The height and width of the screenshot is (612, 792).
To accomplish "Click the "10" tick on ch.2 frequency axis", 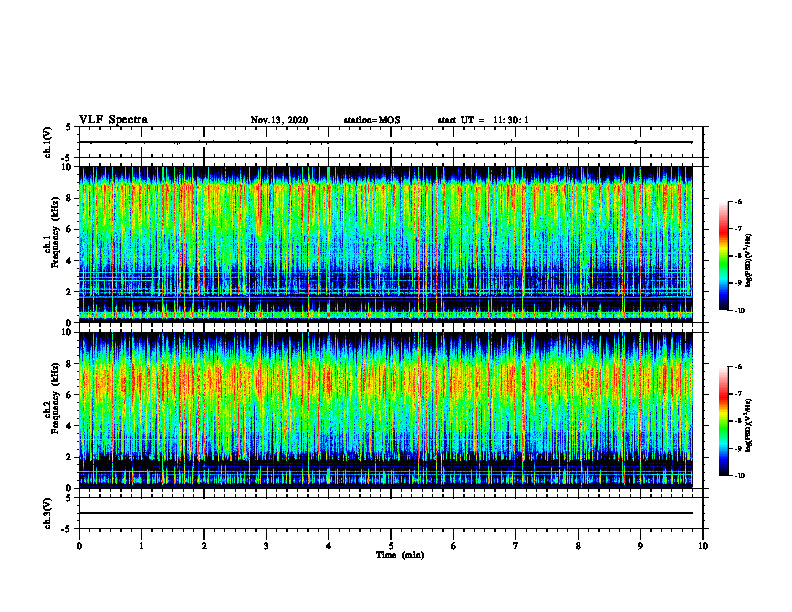I will pyautogui.click(x=69, y=332).
